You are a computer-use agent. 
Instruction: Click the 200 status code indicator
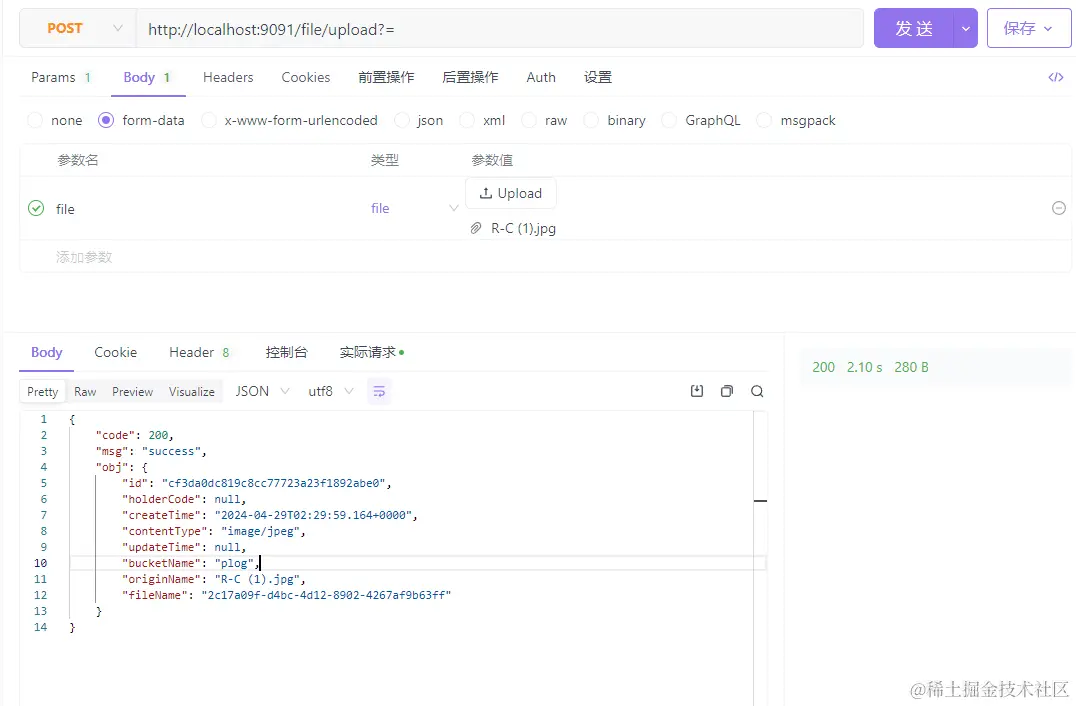823,366
